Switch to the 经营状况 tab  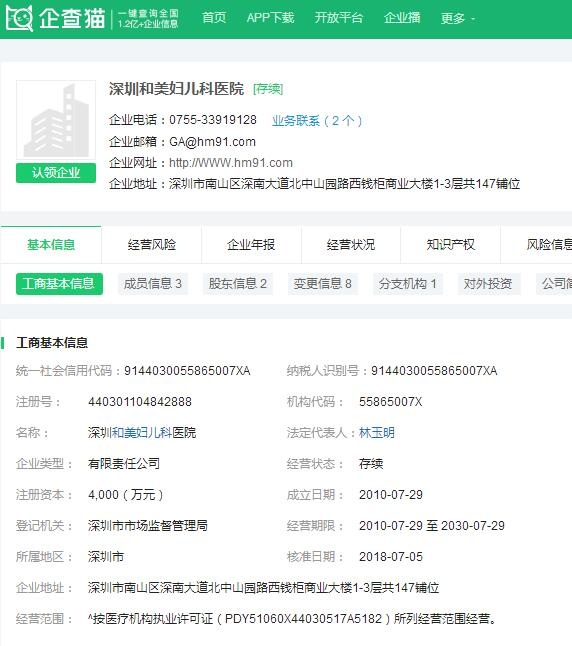coord(351,245)
